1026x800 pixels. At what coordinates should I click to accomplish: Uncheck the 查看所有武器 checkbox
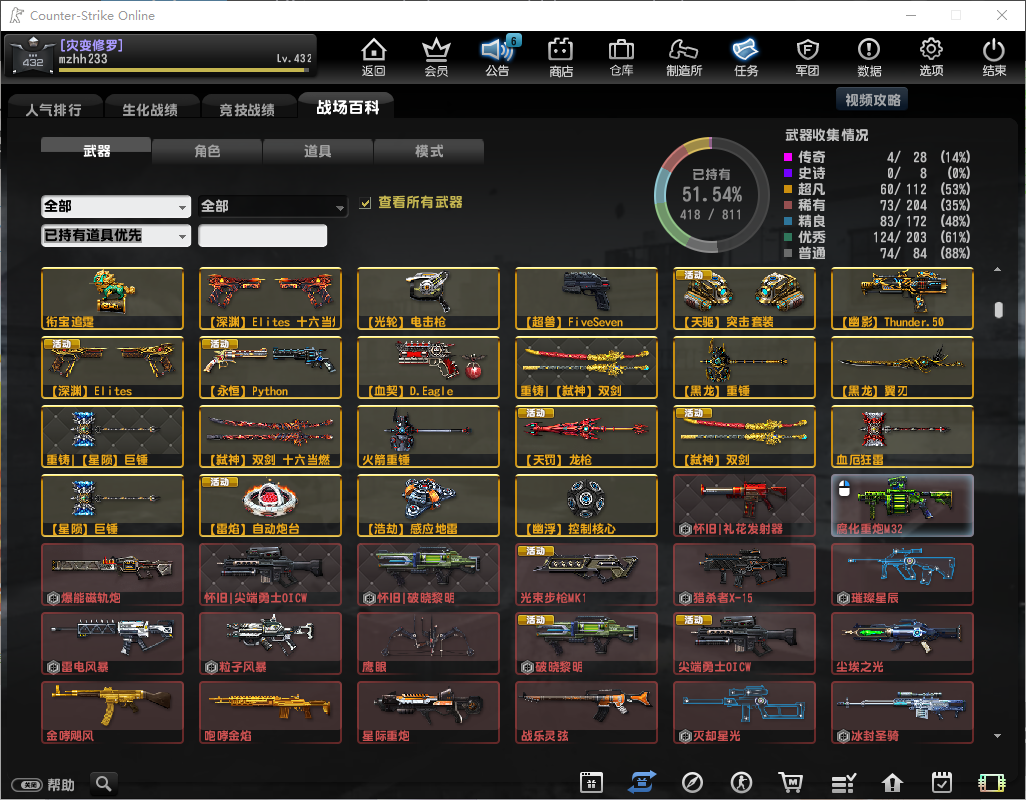366,203
